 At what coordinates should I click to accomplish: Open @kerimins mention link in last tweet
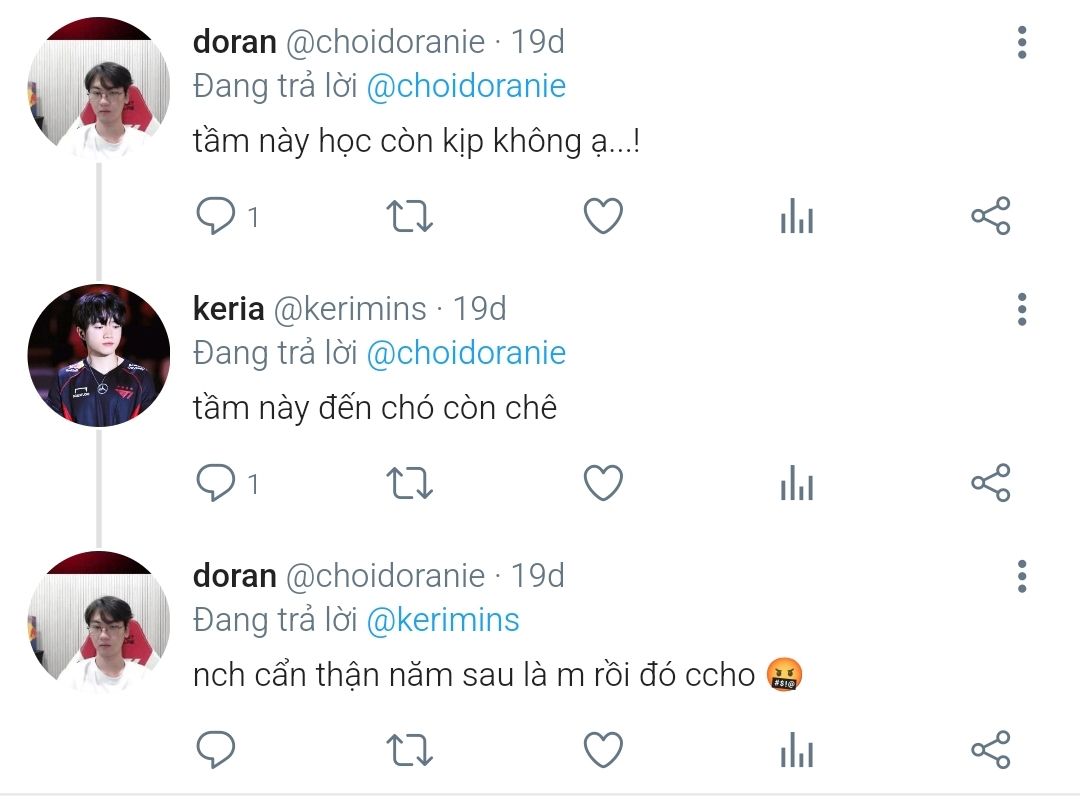pos(443,620)
